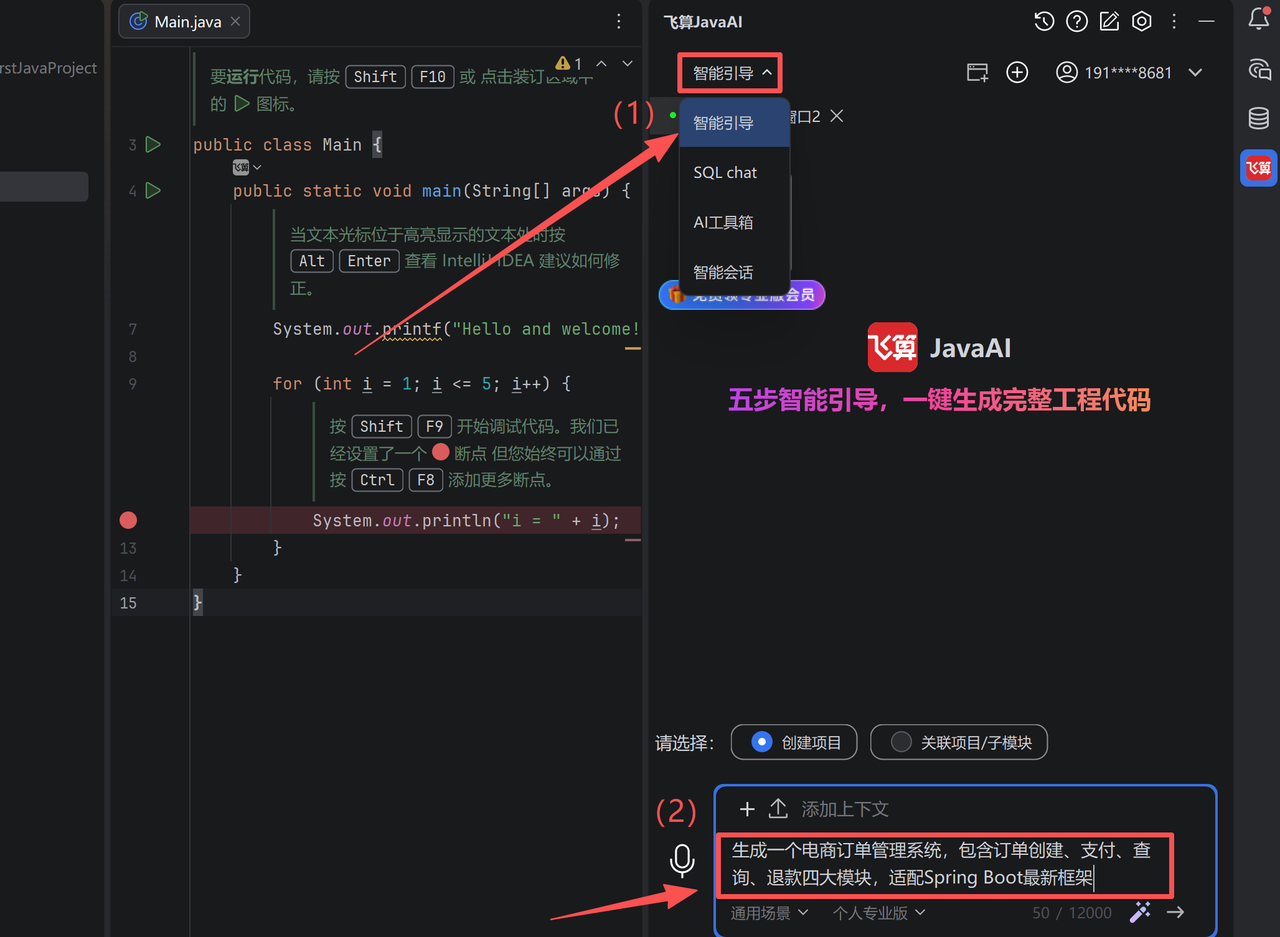Go to previous highlighted error arrow

[x=601, y=63]
